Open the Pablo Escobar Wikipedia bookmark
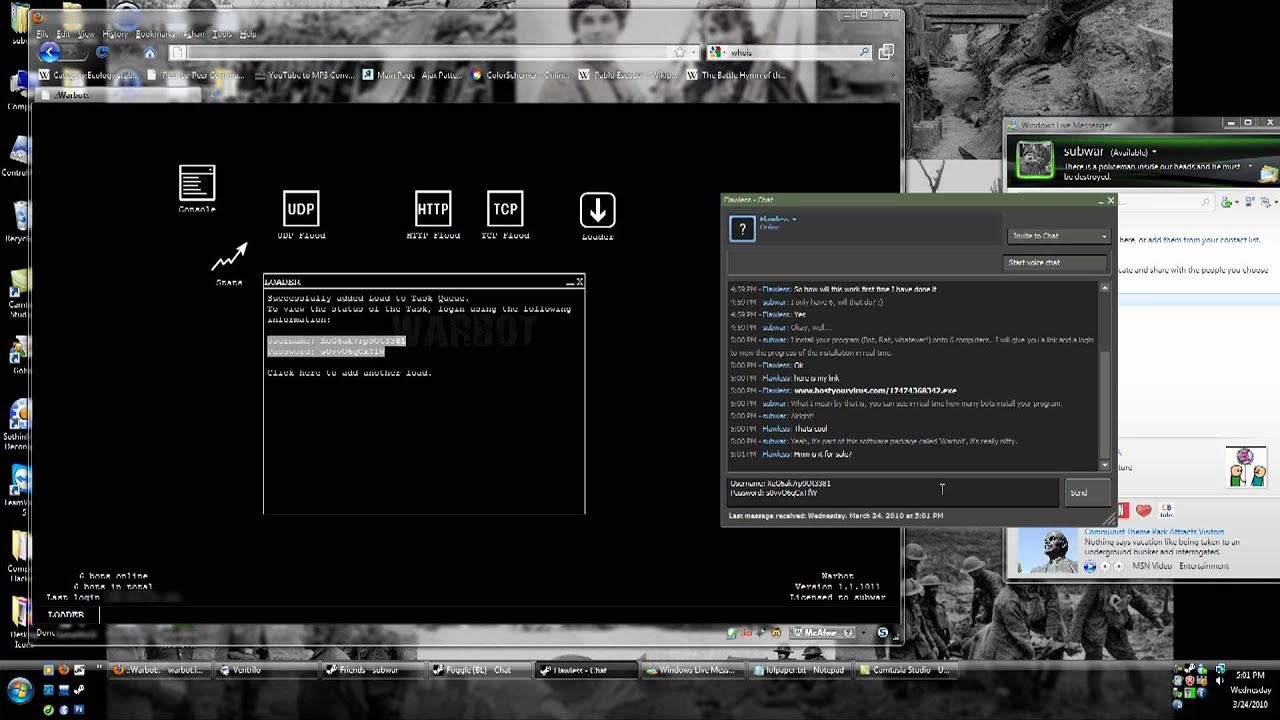Viewport: 1280px width, 720px height. (630, 75)
